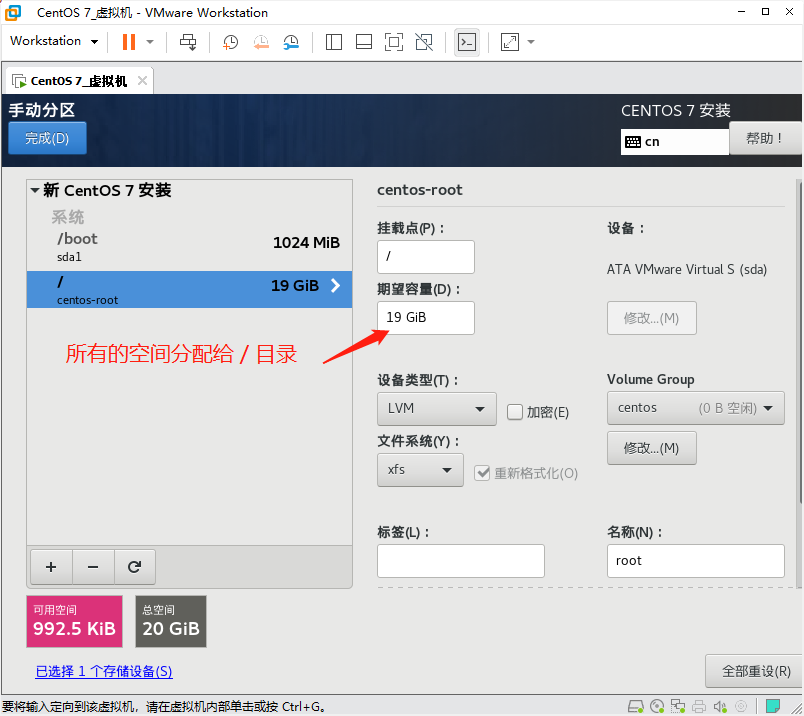Click the teal message log status bar icon
The width and height of the screenshot is (804, 716).
pos(773,707)
